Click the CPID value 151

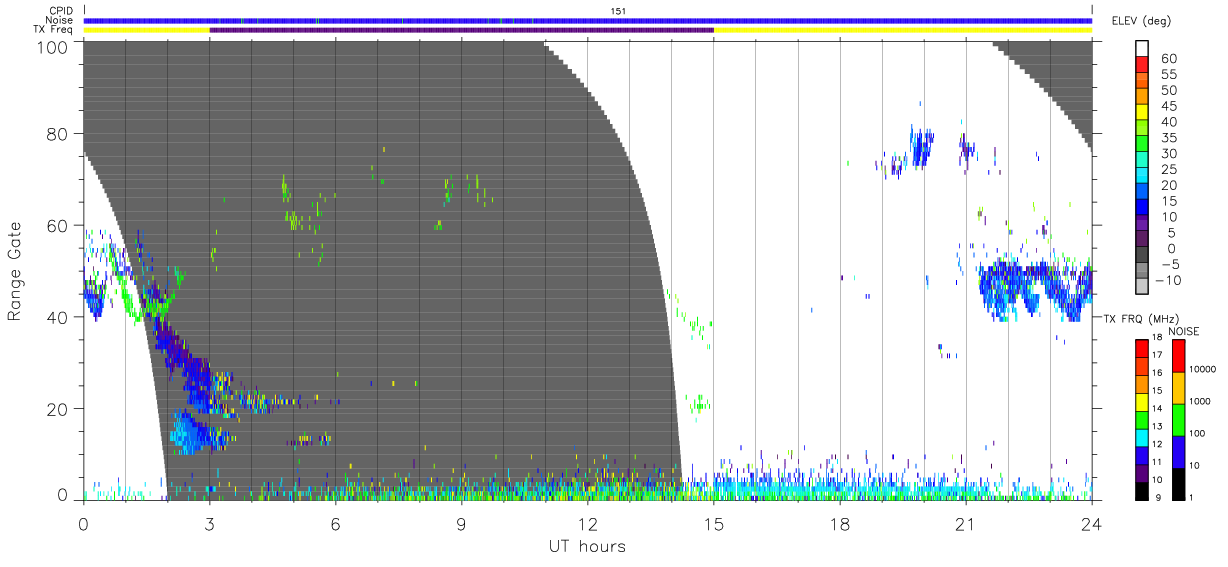pyautogui.click(x=618, y=11)
